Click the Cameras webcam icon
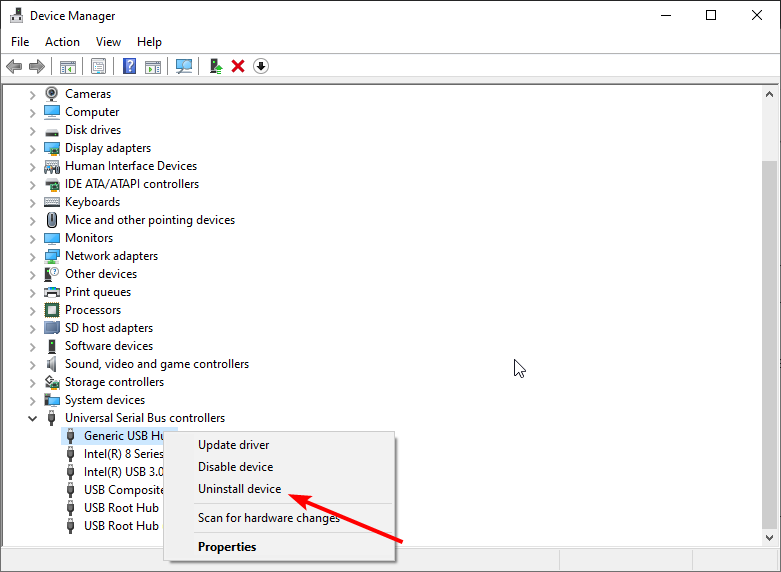 [x=52, y=94]
